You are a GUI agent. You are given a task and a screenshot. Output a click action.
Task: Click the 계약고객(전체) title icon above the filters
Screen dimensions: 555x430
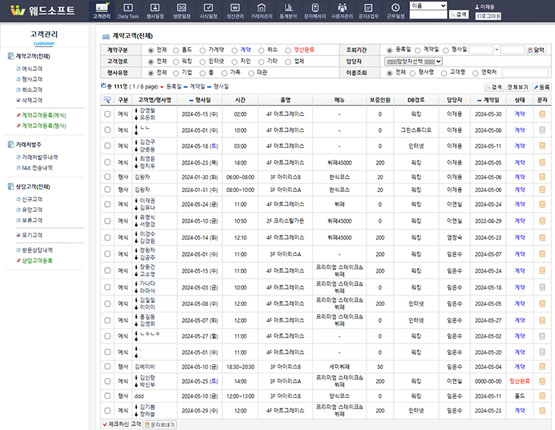(x=105, y=36)
